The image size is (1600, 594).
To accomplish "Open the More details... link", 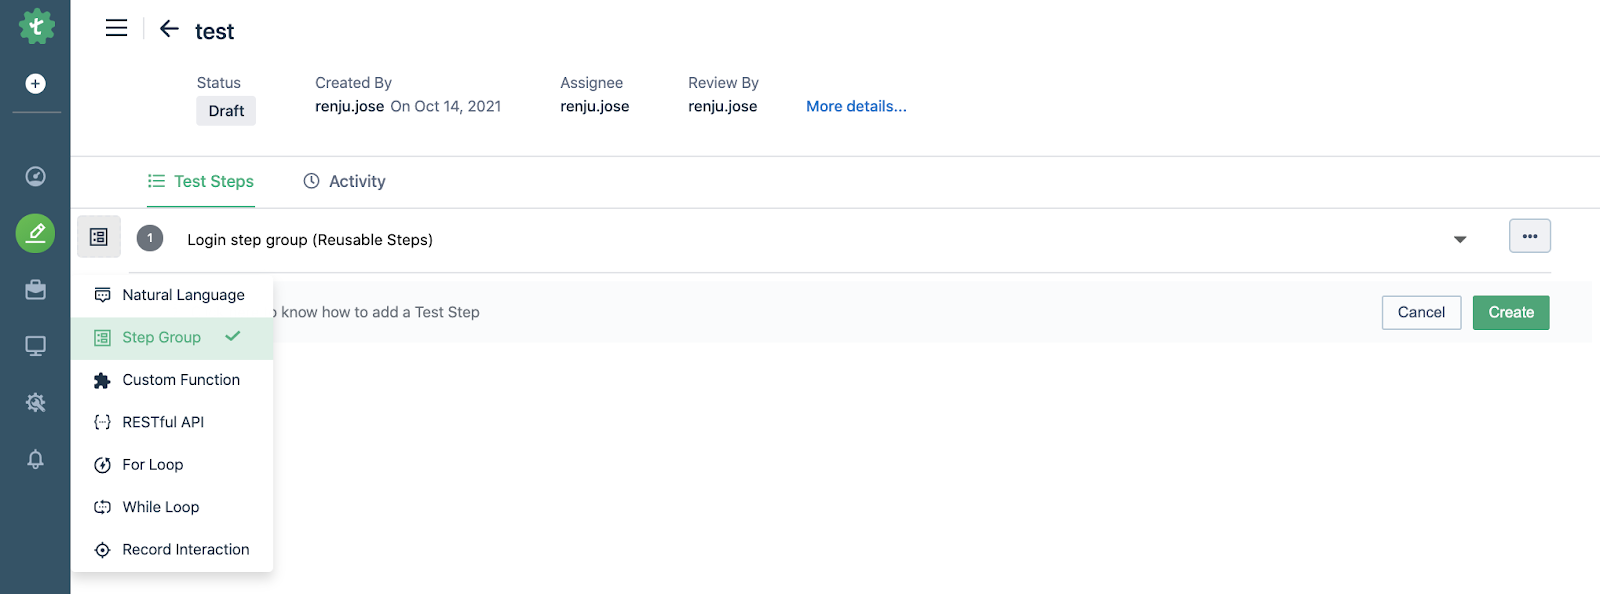I will 856,106.
